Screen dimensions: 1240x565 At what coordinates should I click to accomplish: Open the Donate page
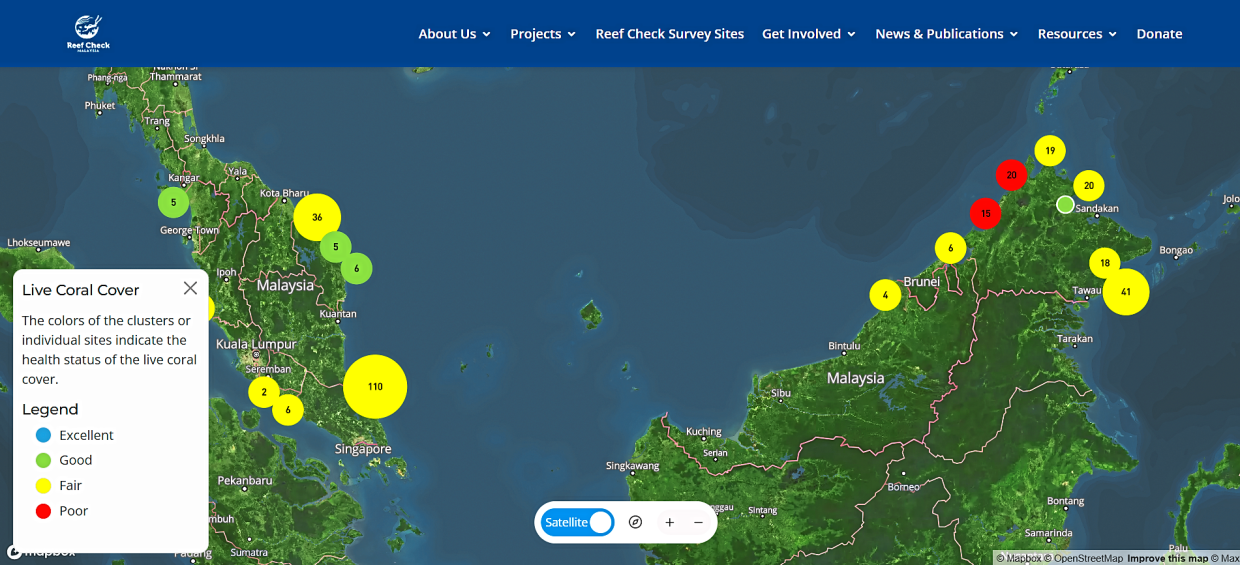[x=1159, y=34]
